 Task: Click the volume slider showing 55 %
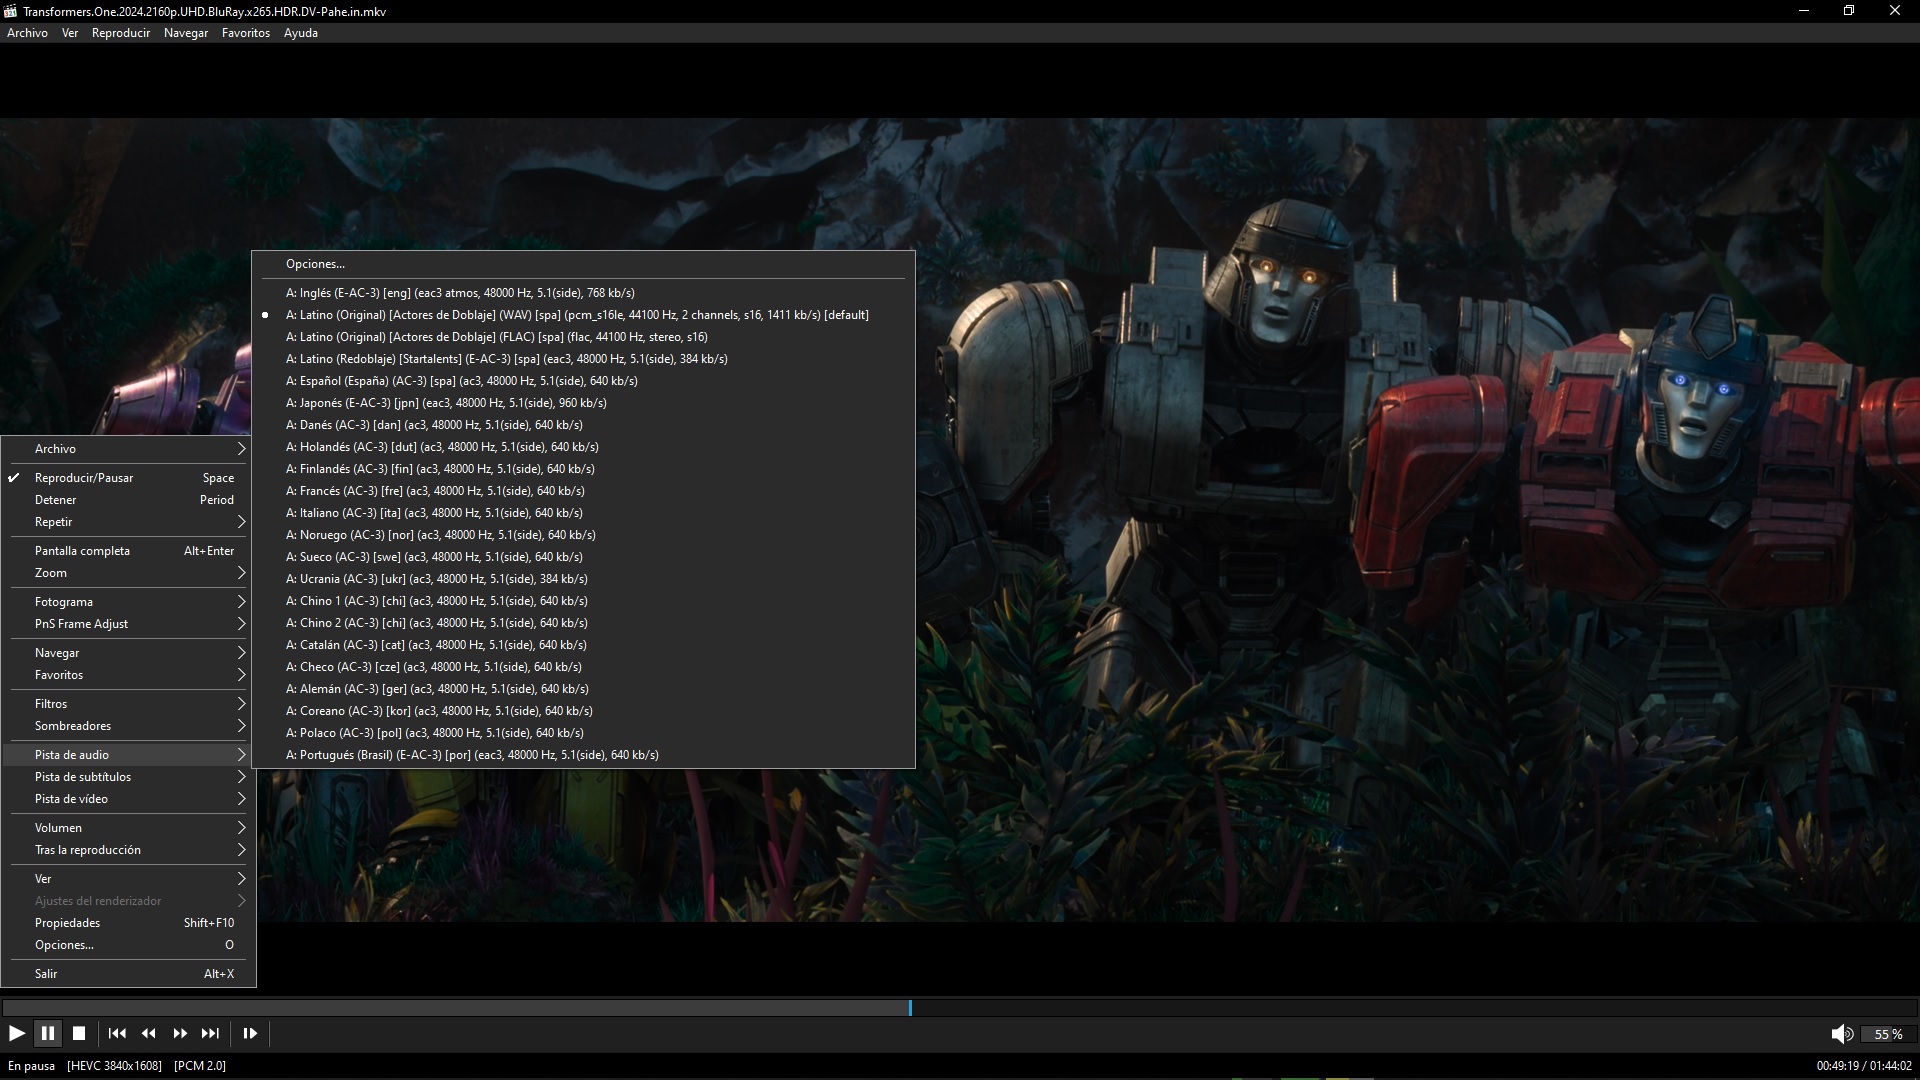click(x=1888, y=1034)
